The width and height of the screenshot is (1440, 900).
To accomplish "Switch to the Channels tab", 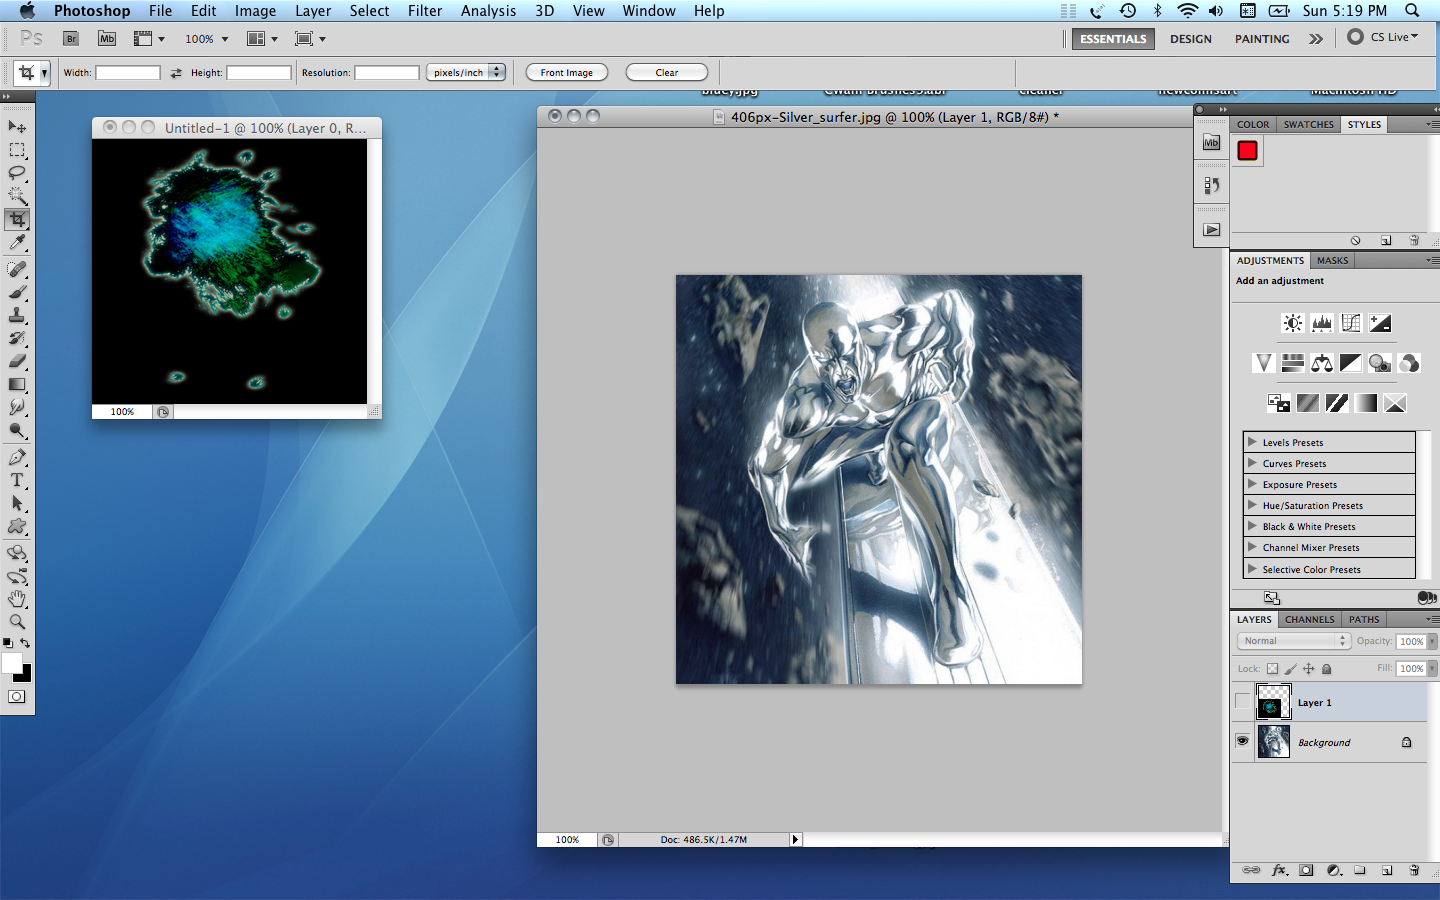I will point(1309,619).
